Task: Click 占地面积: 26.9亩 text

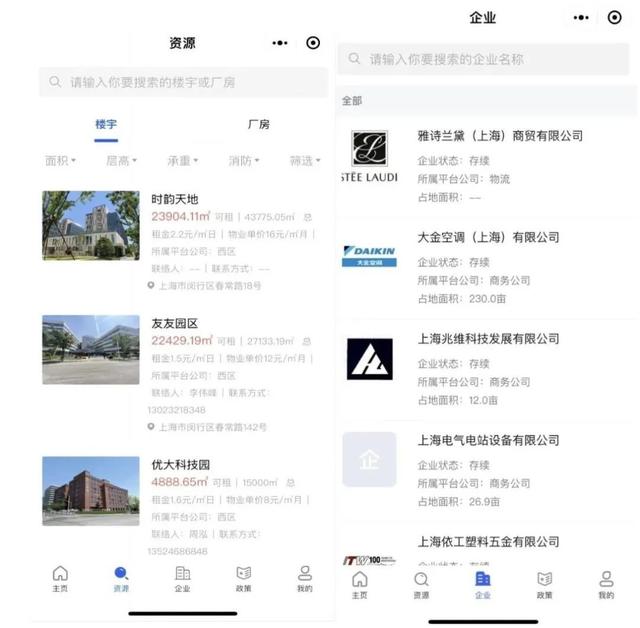Action: (x=459, y=502)
